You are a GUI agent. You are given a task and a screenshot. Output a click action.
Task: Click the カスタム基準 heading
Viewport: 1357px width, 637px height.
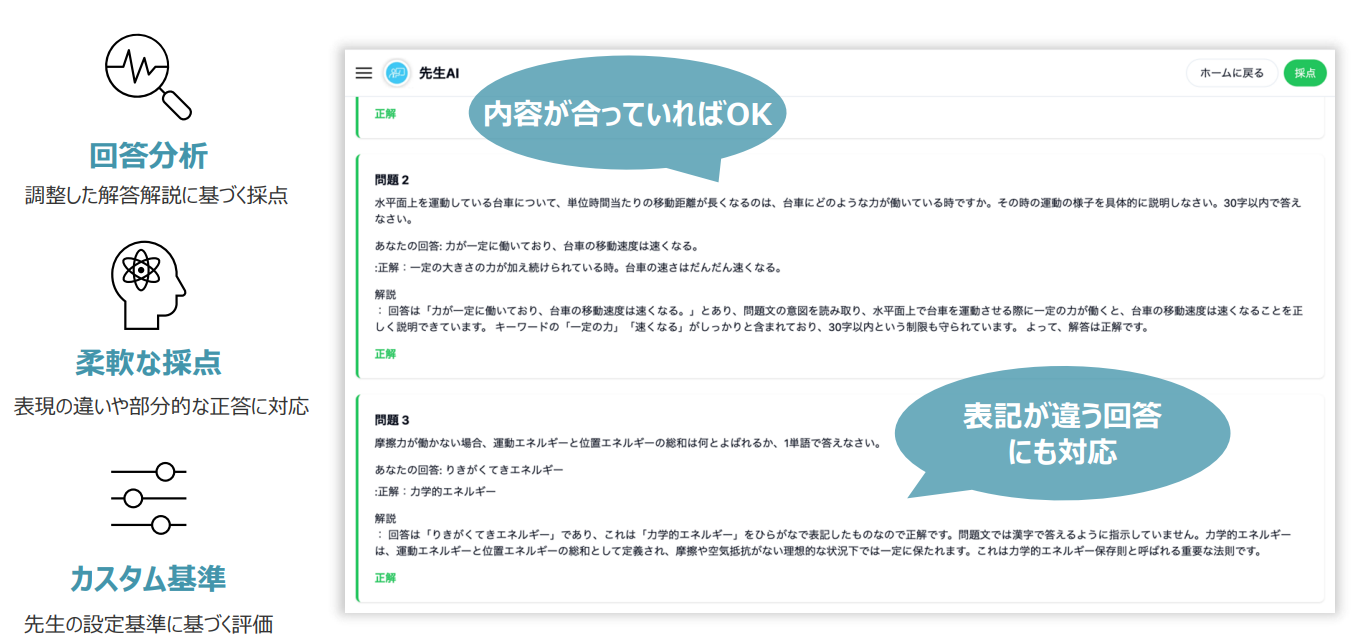click(x=148, y=578)
